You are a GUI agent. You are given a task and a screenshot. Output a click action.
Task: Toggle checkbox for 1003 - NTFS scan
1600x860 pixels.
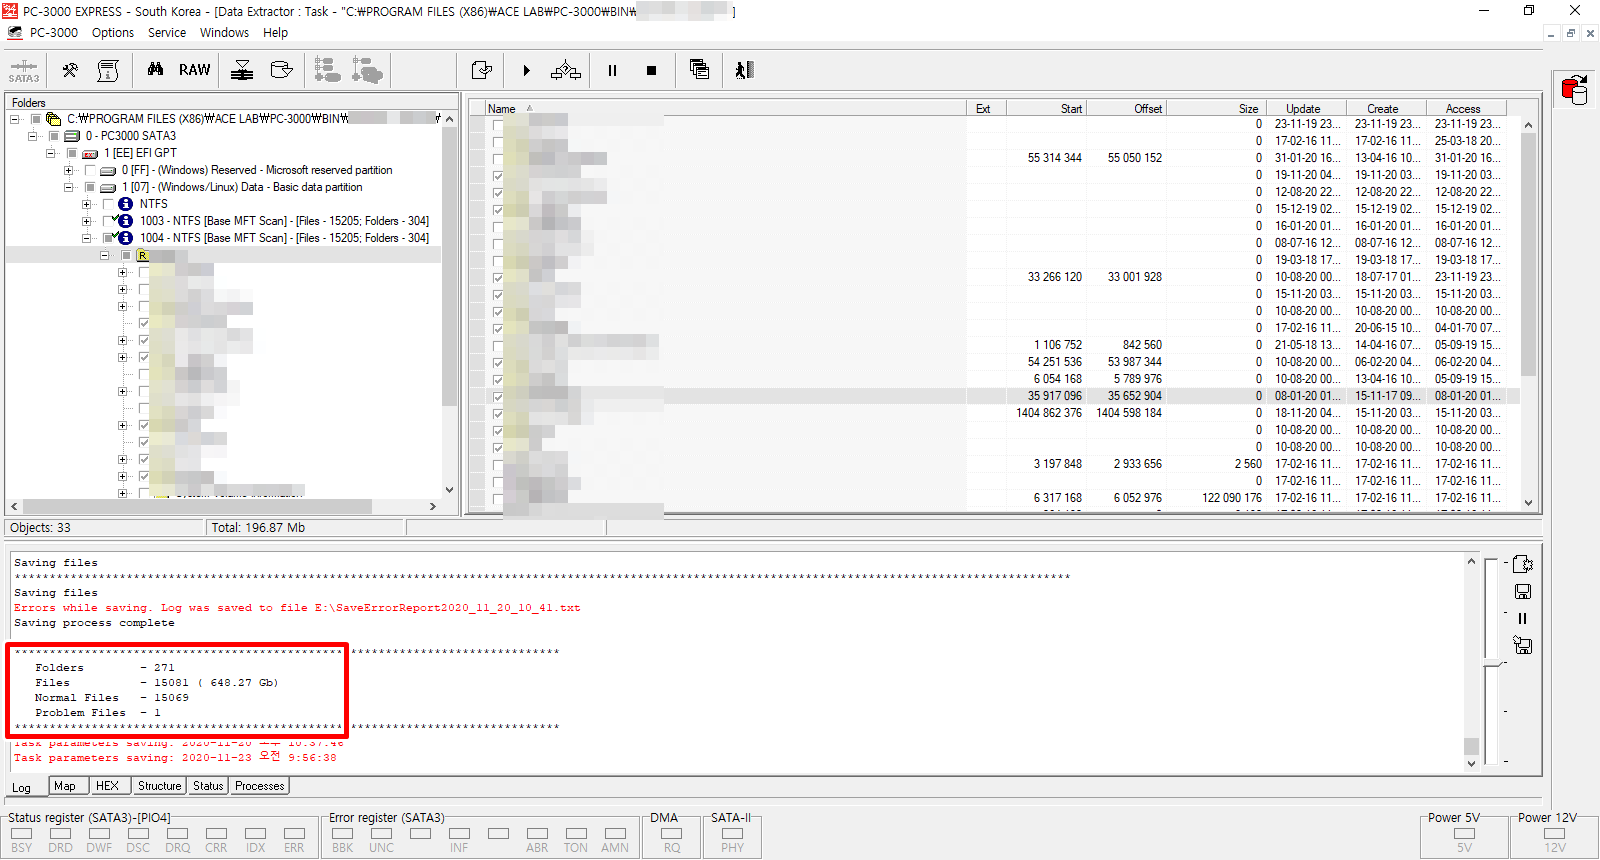pos(109,221)
